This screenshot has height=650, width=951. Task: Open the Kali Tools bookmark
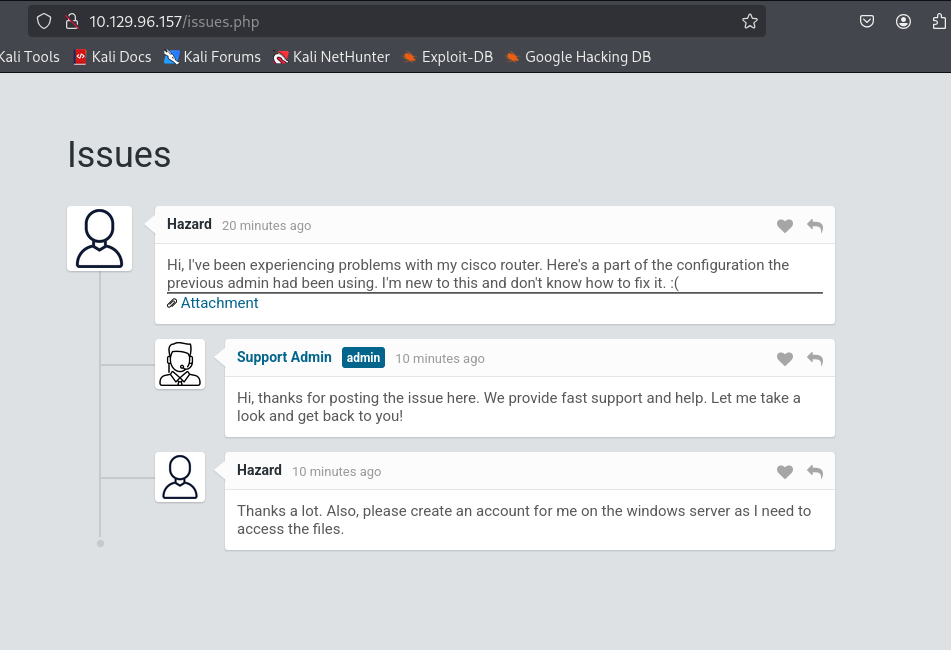point(29,57)
